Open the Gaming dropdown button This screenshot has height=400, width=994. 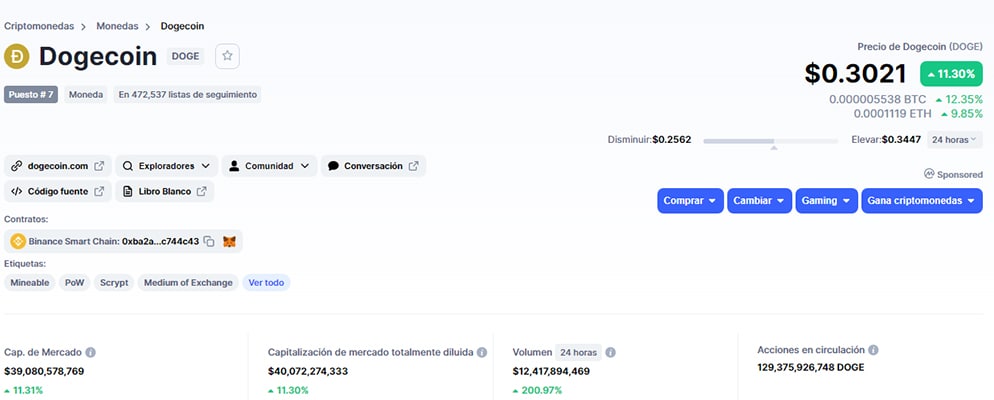(827, 200)
